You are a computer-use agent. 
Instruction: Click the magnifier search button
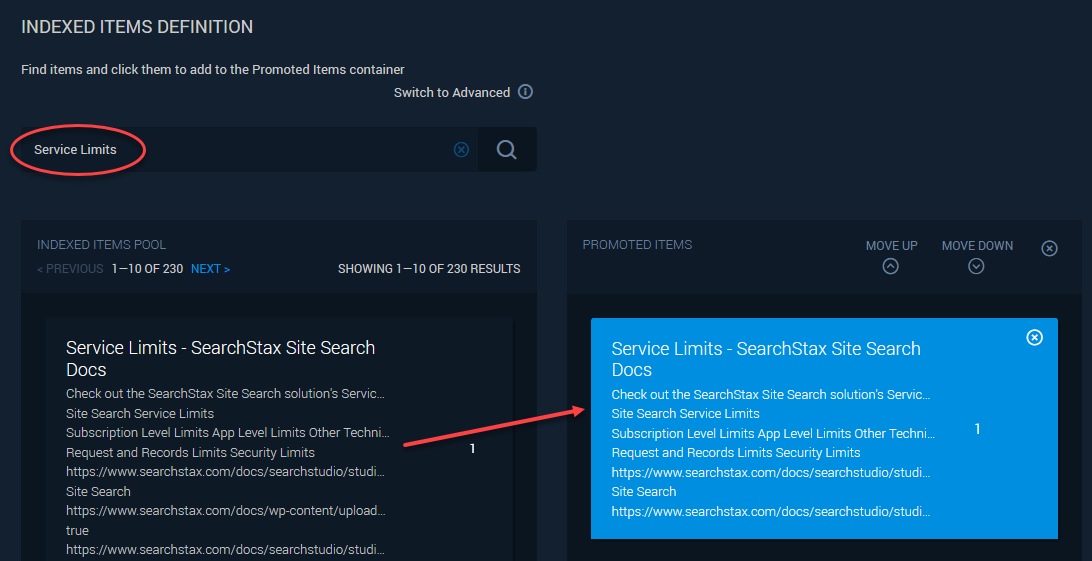[x=507, y=150]
